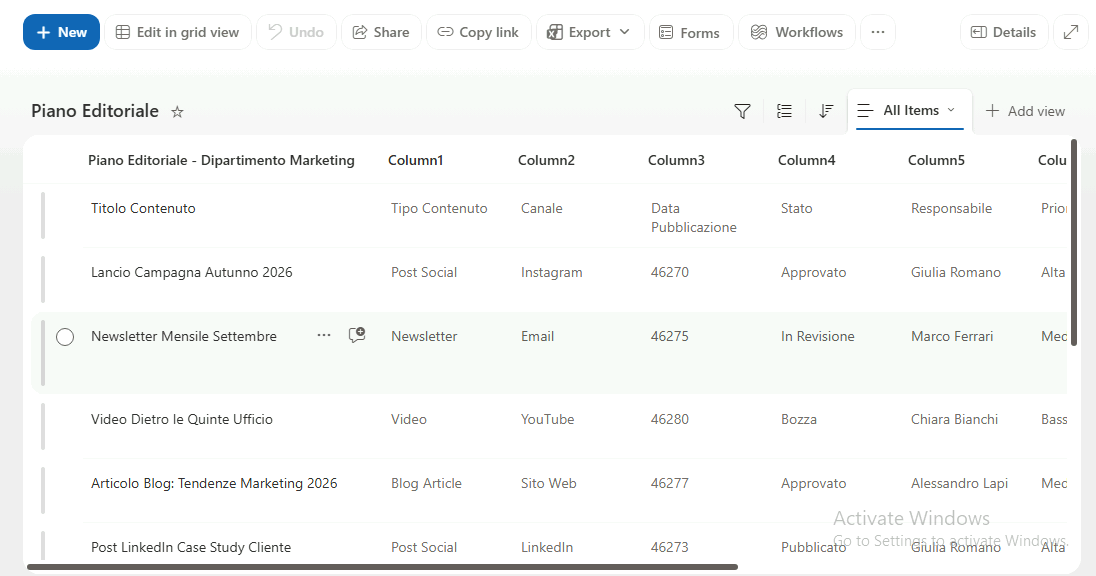
Task: Open the Column1 header menu
Action: coord(415,160)
